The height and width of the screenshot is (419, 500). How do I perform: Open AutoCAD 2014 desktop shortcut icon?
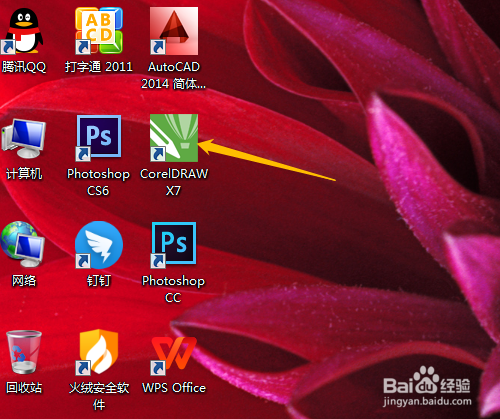tap(174, 31)
